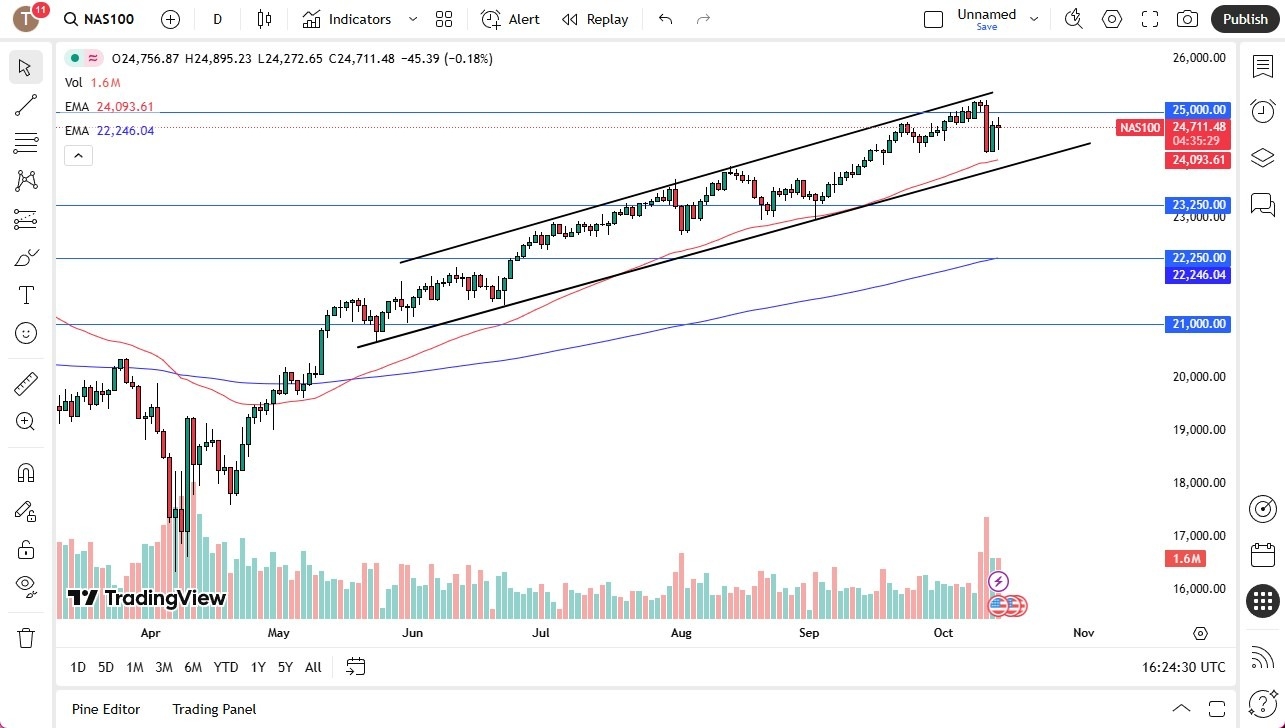Toggle Hide All Drawings with the eye icon
1285x728 pixels.
click(25, 585)
